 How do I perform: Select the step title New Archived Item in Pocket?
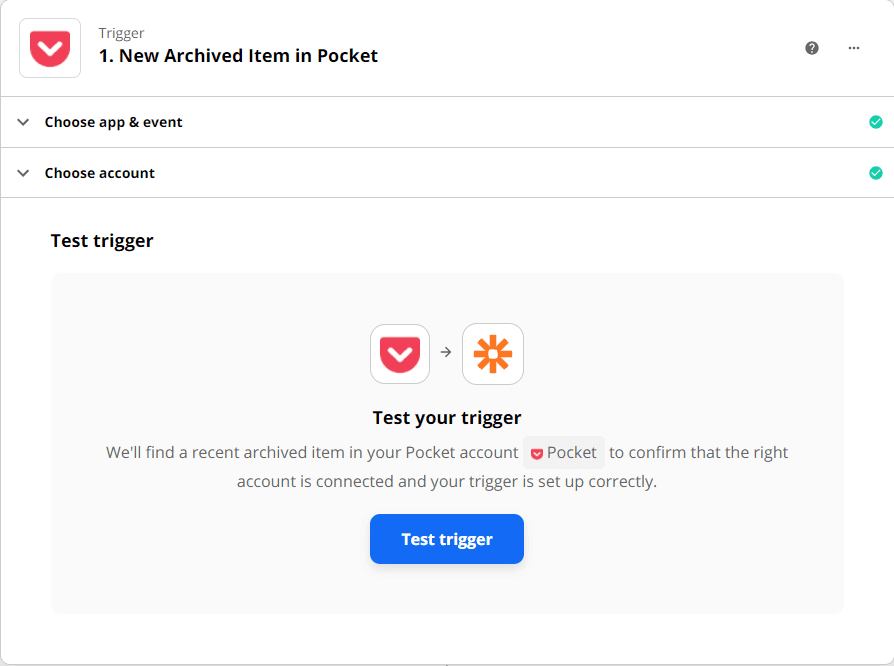click(238, 56)
